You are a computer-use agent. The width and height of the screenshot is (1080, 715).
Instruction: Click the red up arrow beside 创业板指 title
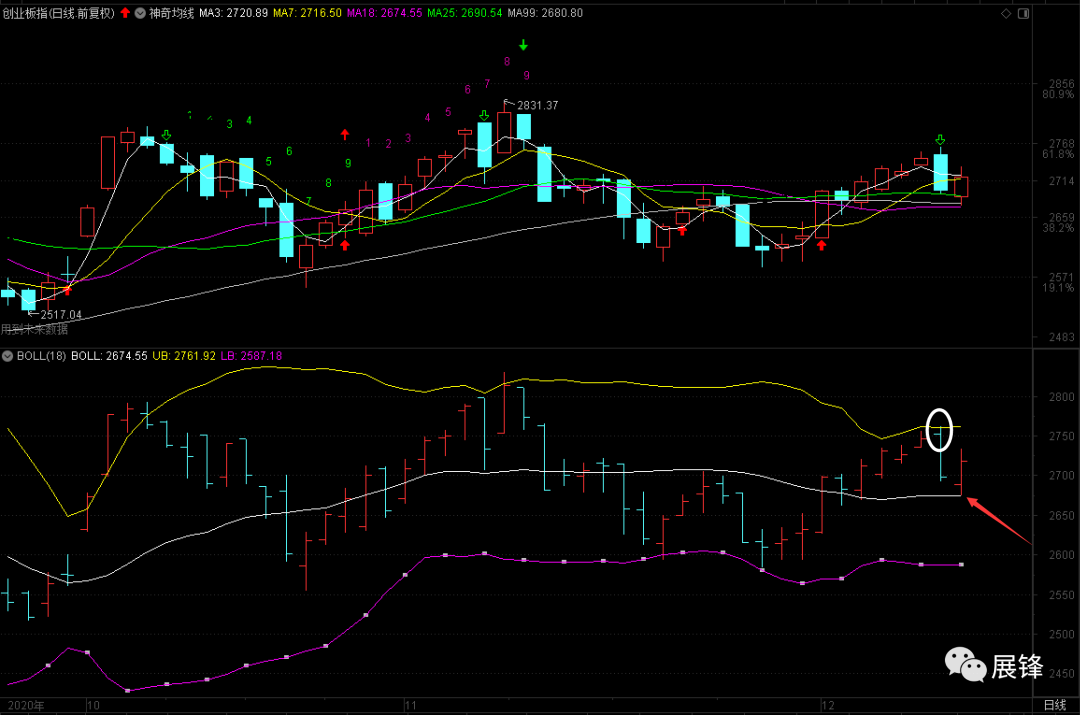pos(125,13)
